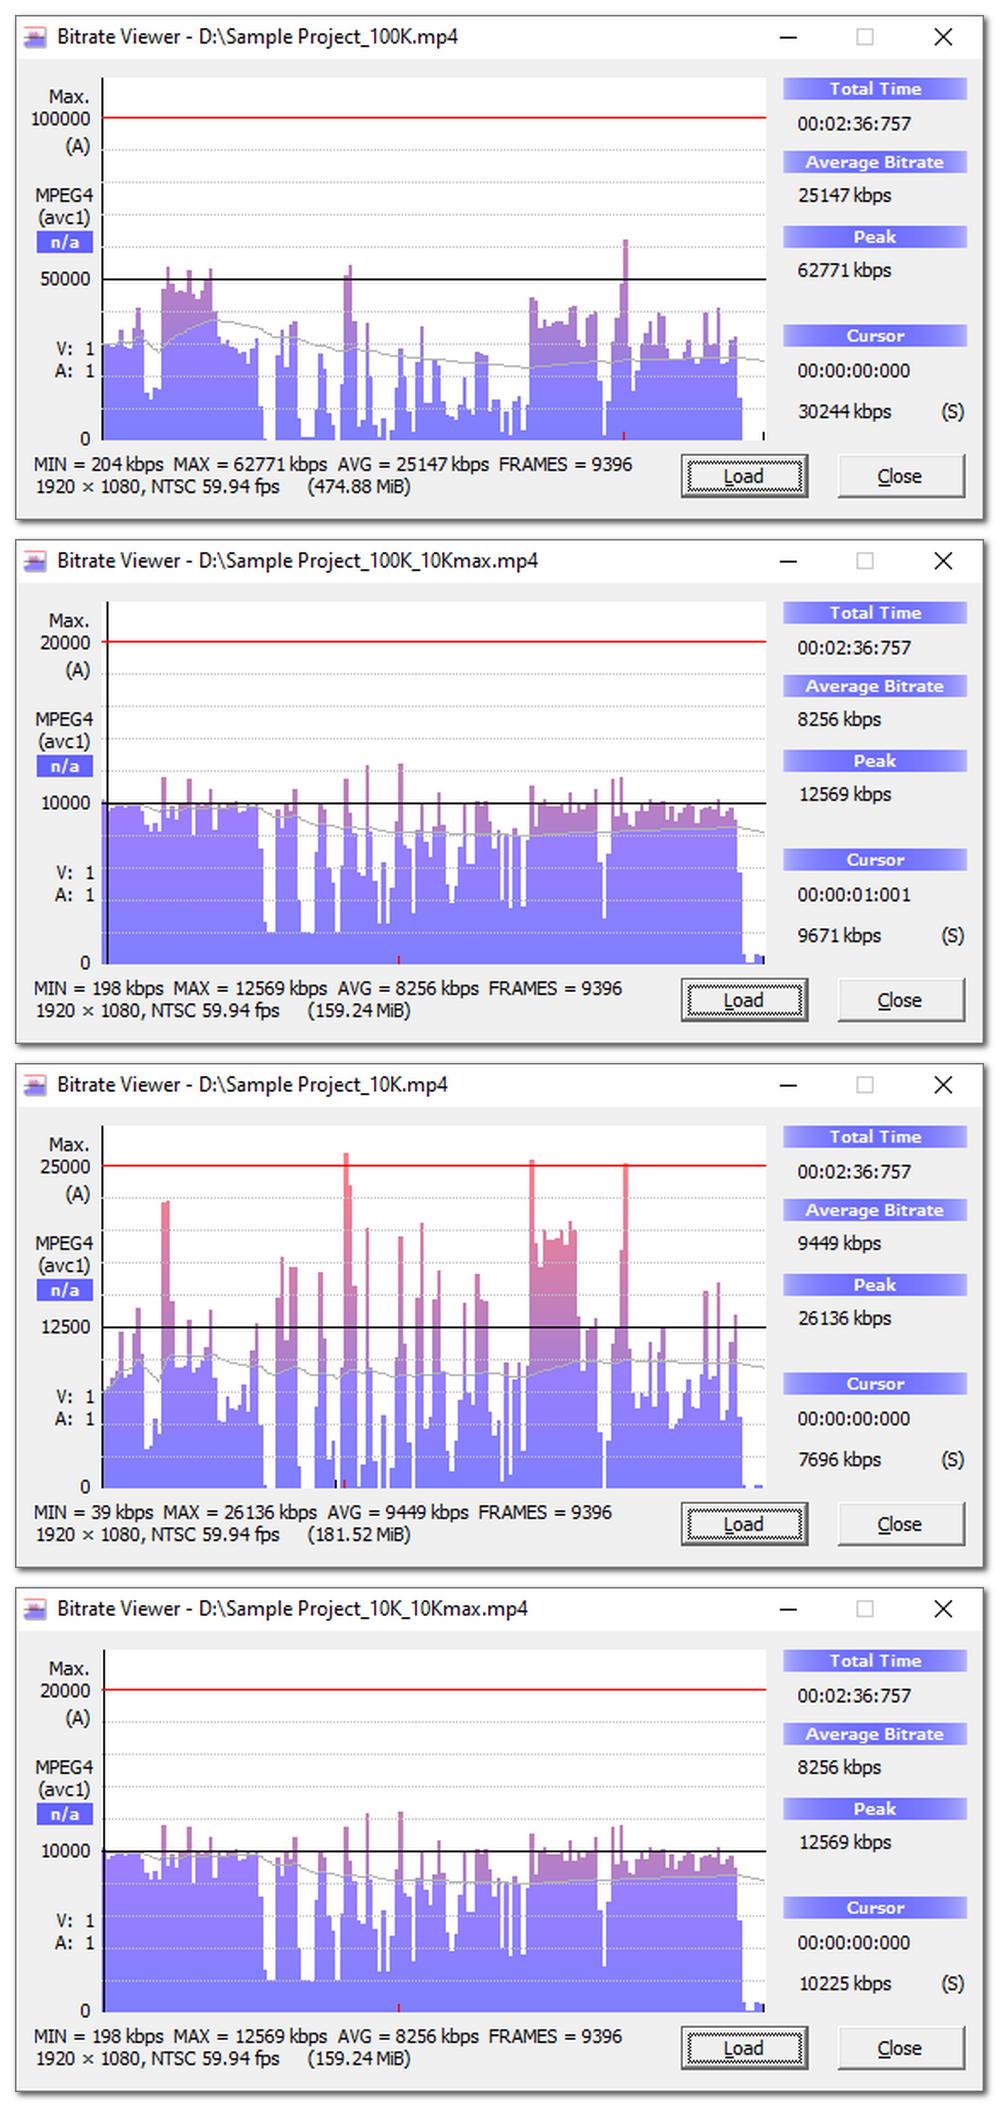1000x2108 pixels.
Task: Toggle the (S) mode beside 30244 kbps
Action: (x=952, y=412)
